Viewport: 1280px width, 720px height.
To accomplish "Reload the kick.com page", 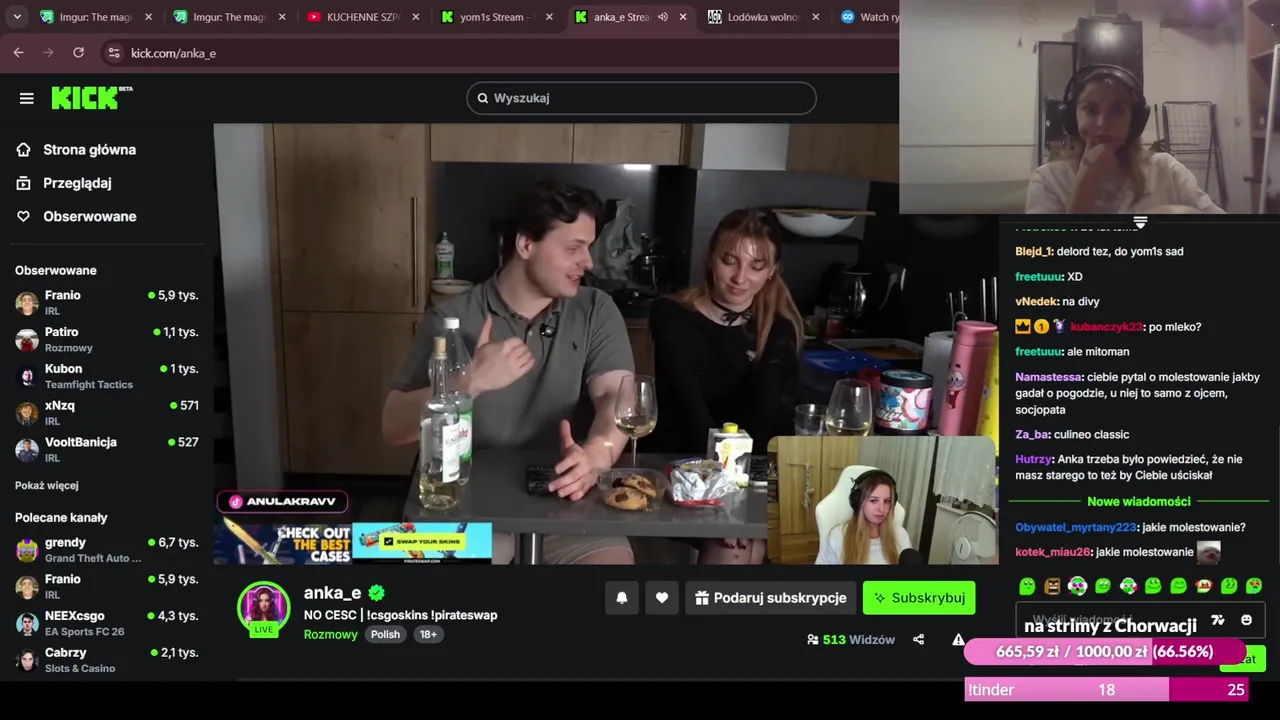I will click(78, 53).
